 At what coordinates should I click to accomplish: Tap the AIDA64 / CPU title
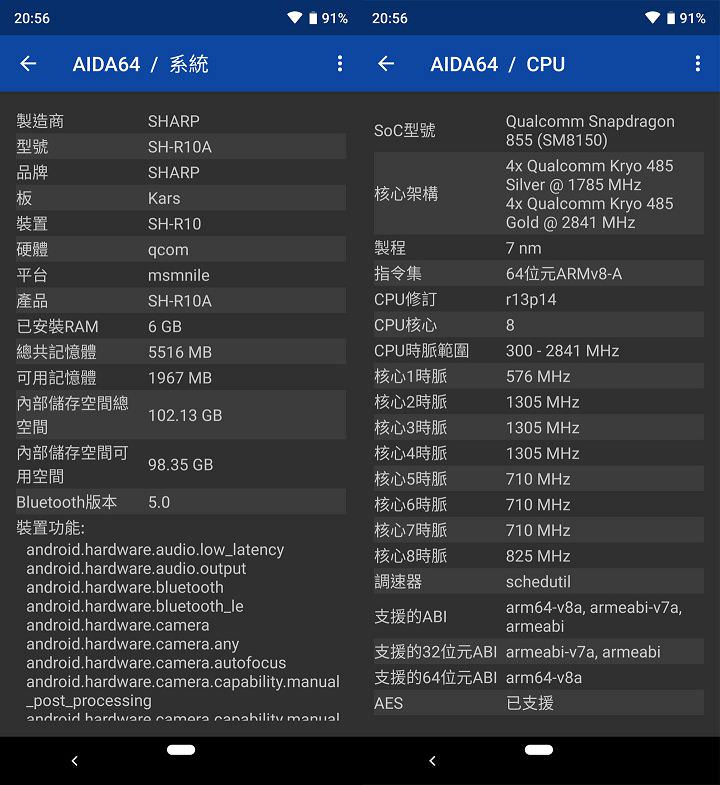[498, 64]
